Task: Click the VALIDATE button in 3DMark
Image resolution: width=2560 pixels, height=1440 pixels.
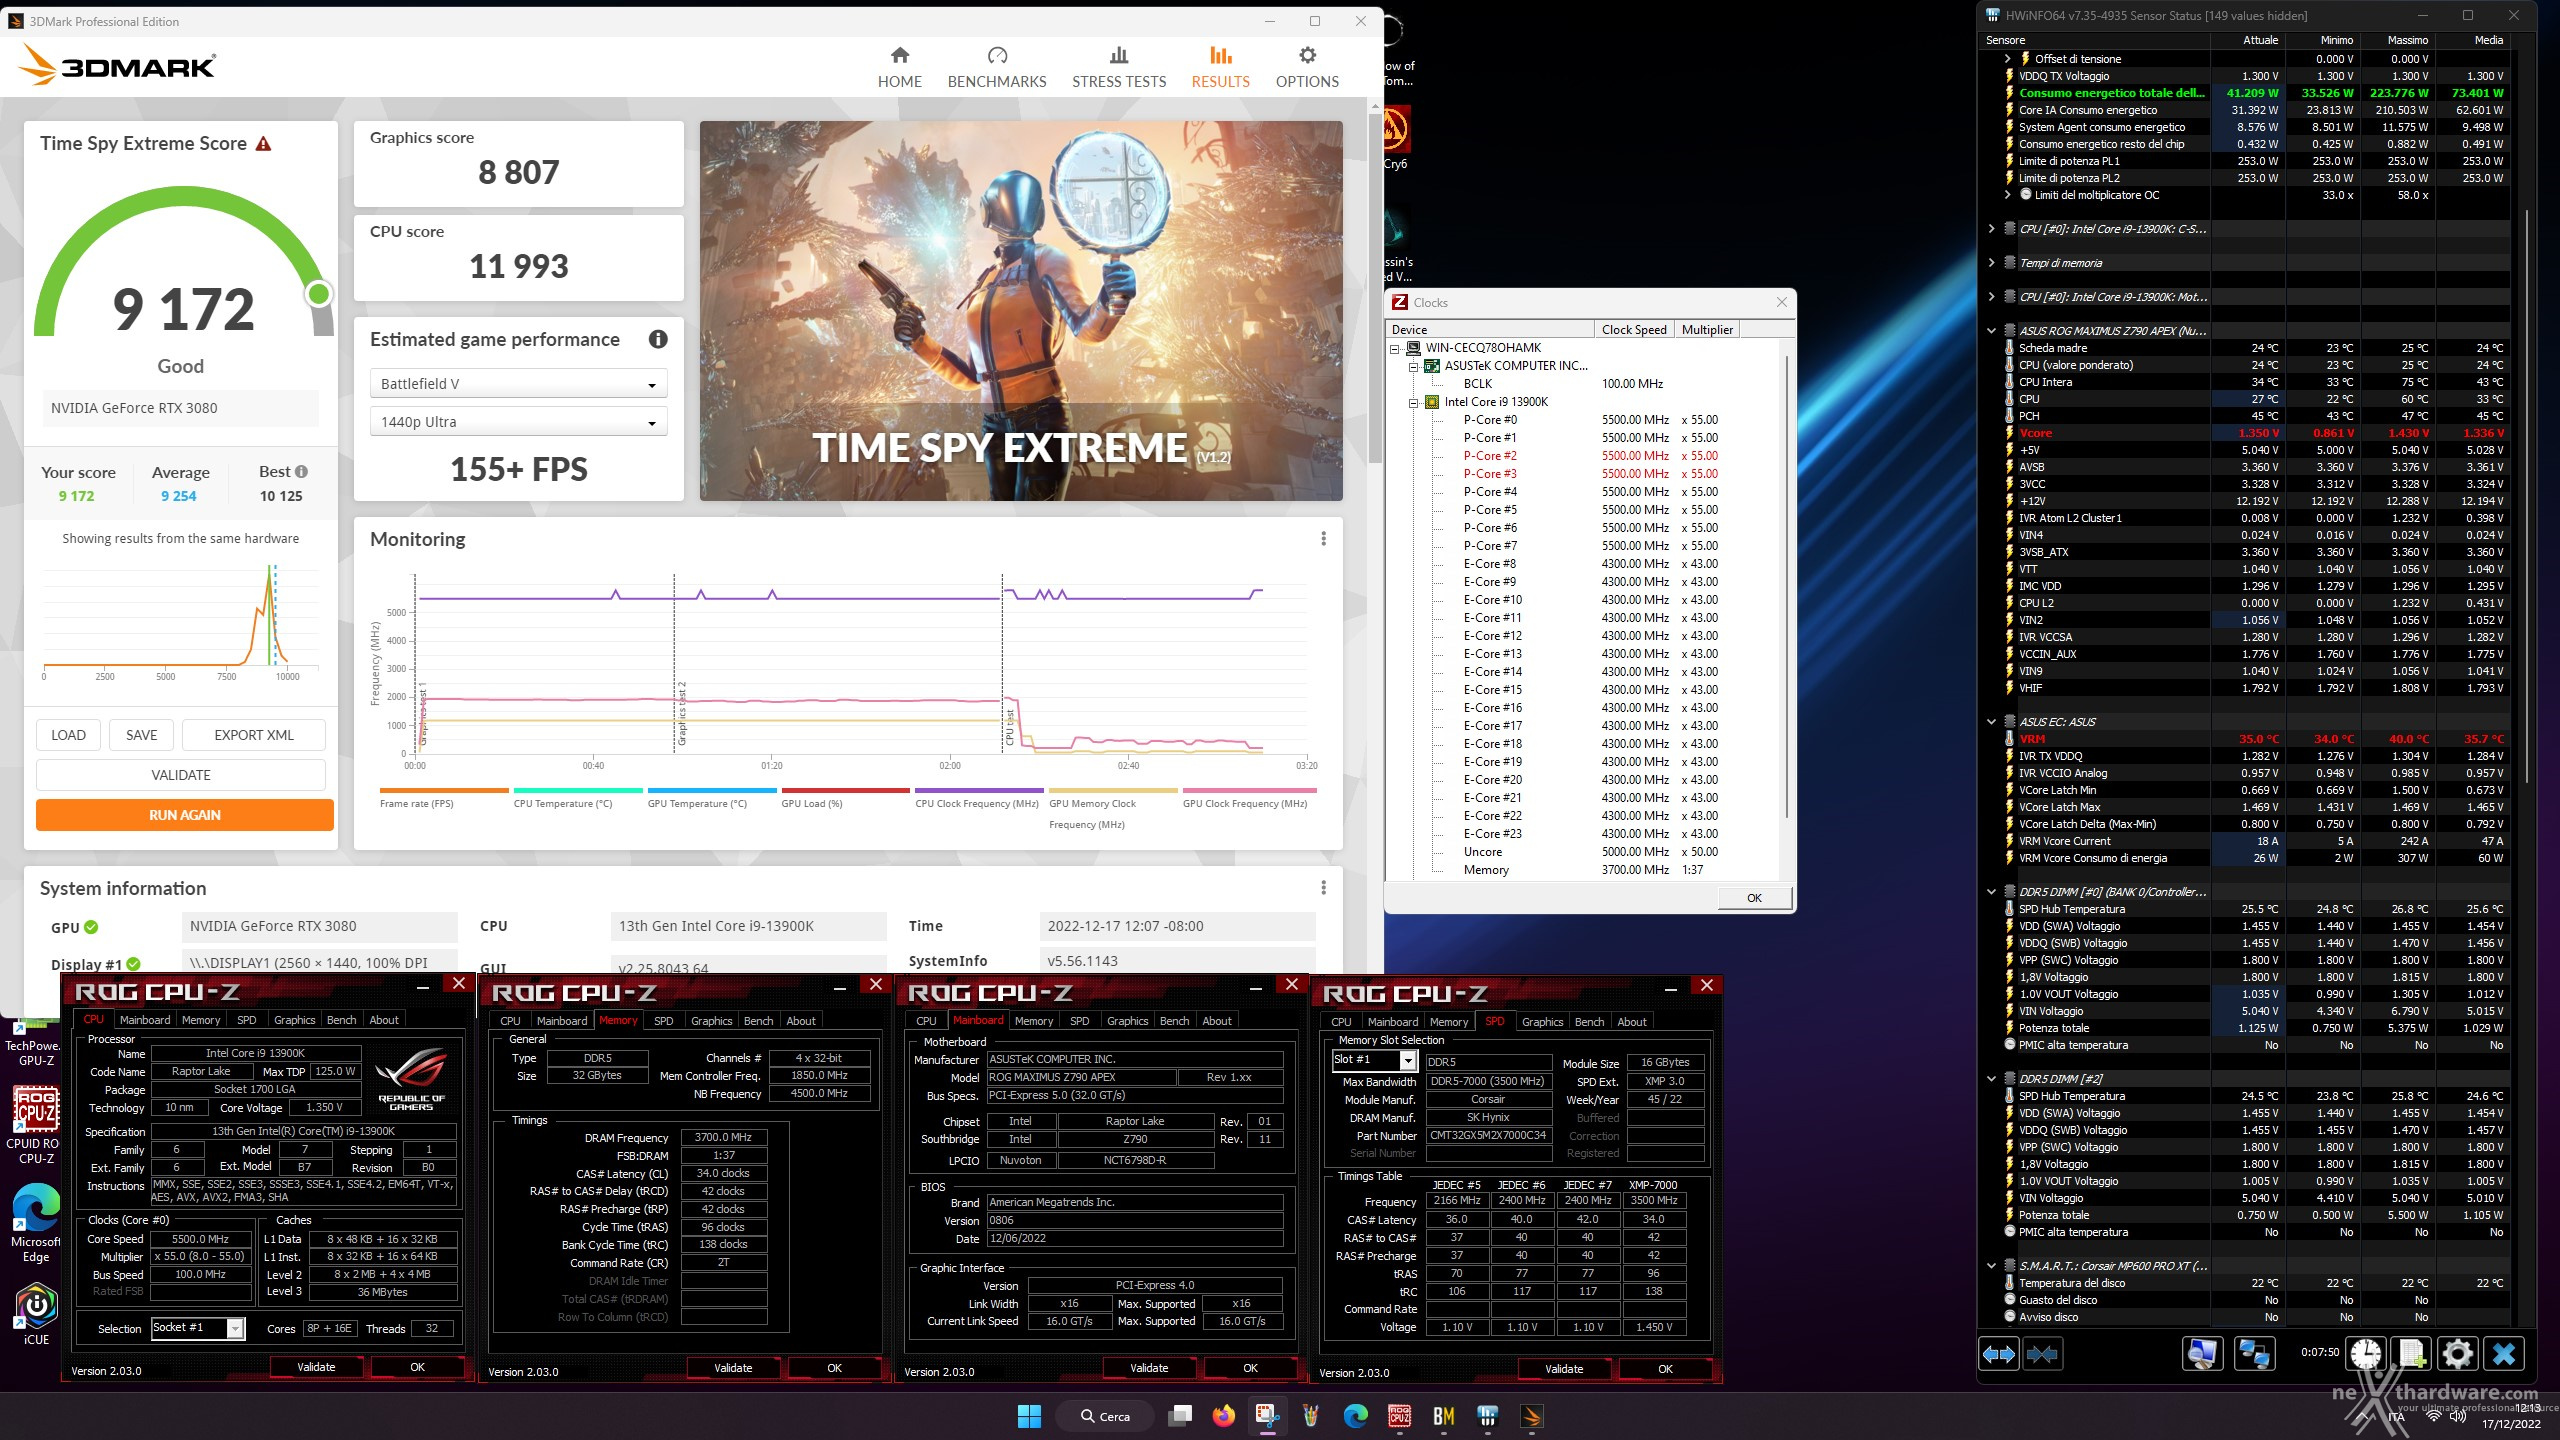Action: click(x=181, y=775)
